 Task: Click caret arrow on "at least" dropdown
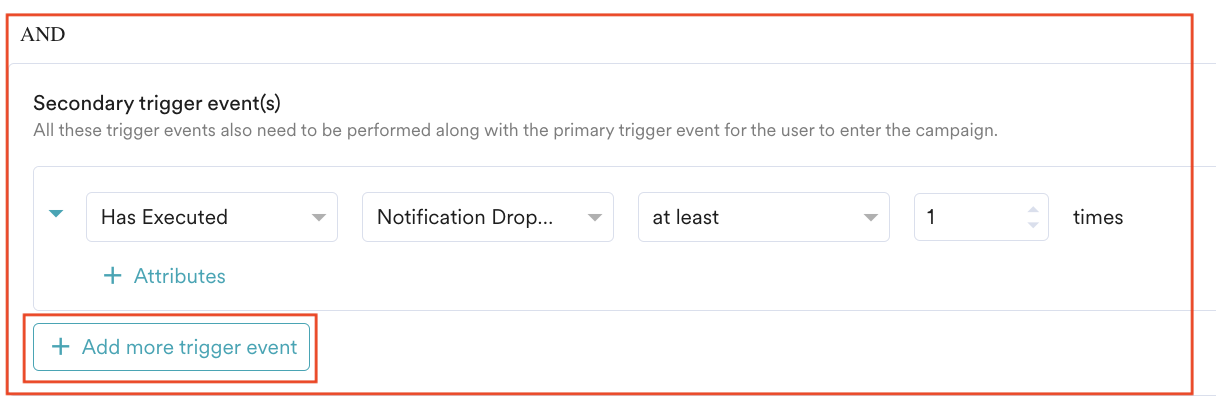tap(870, 217)
